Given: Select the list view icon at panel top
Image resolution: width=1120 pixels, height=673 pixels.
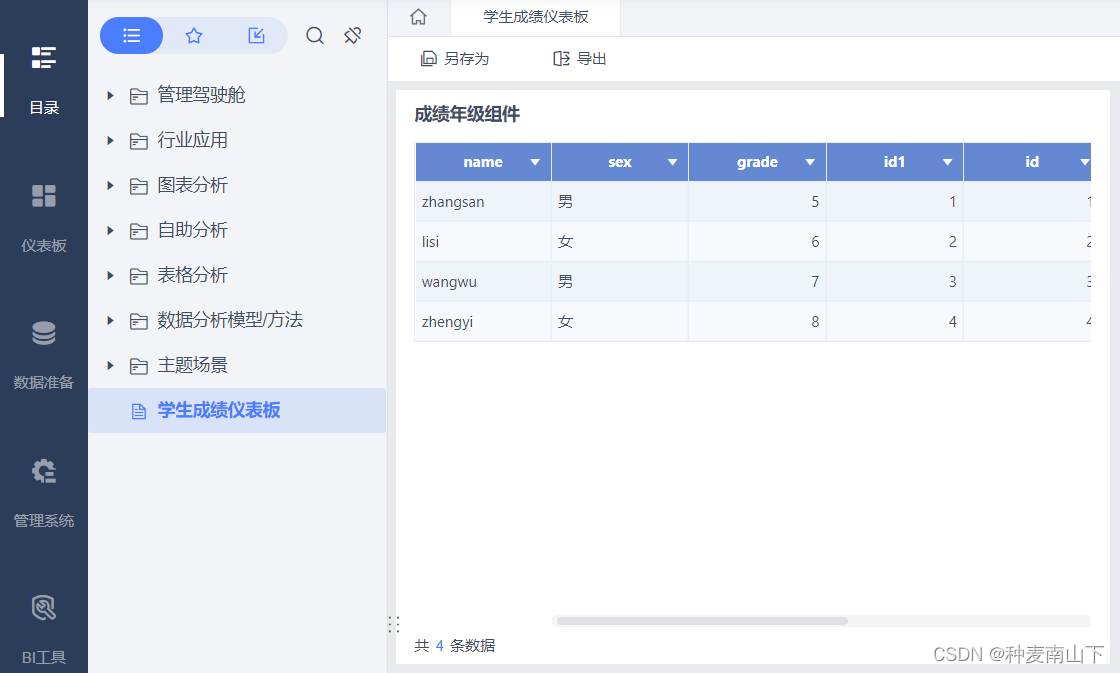Looking at the screenshot, I should [131, 35].
